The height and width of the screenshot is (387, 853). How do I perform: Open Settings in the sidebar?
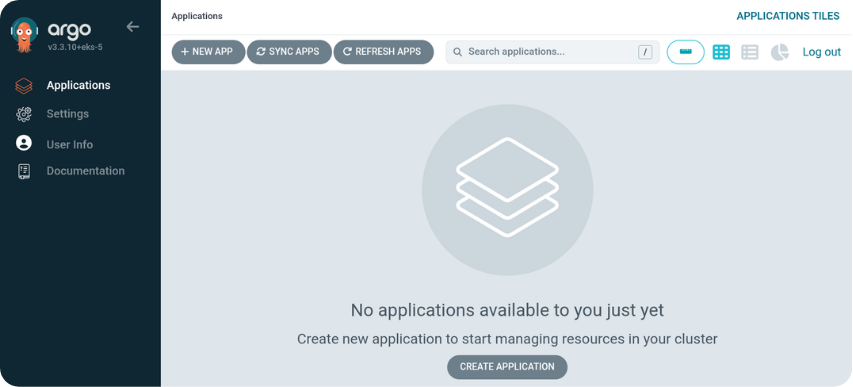pyautogui.click(x=67, y=114)
